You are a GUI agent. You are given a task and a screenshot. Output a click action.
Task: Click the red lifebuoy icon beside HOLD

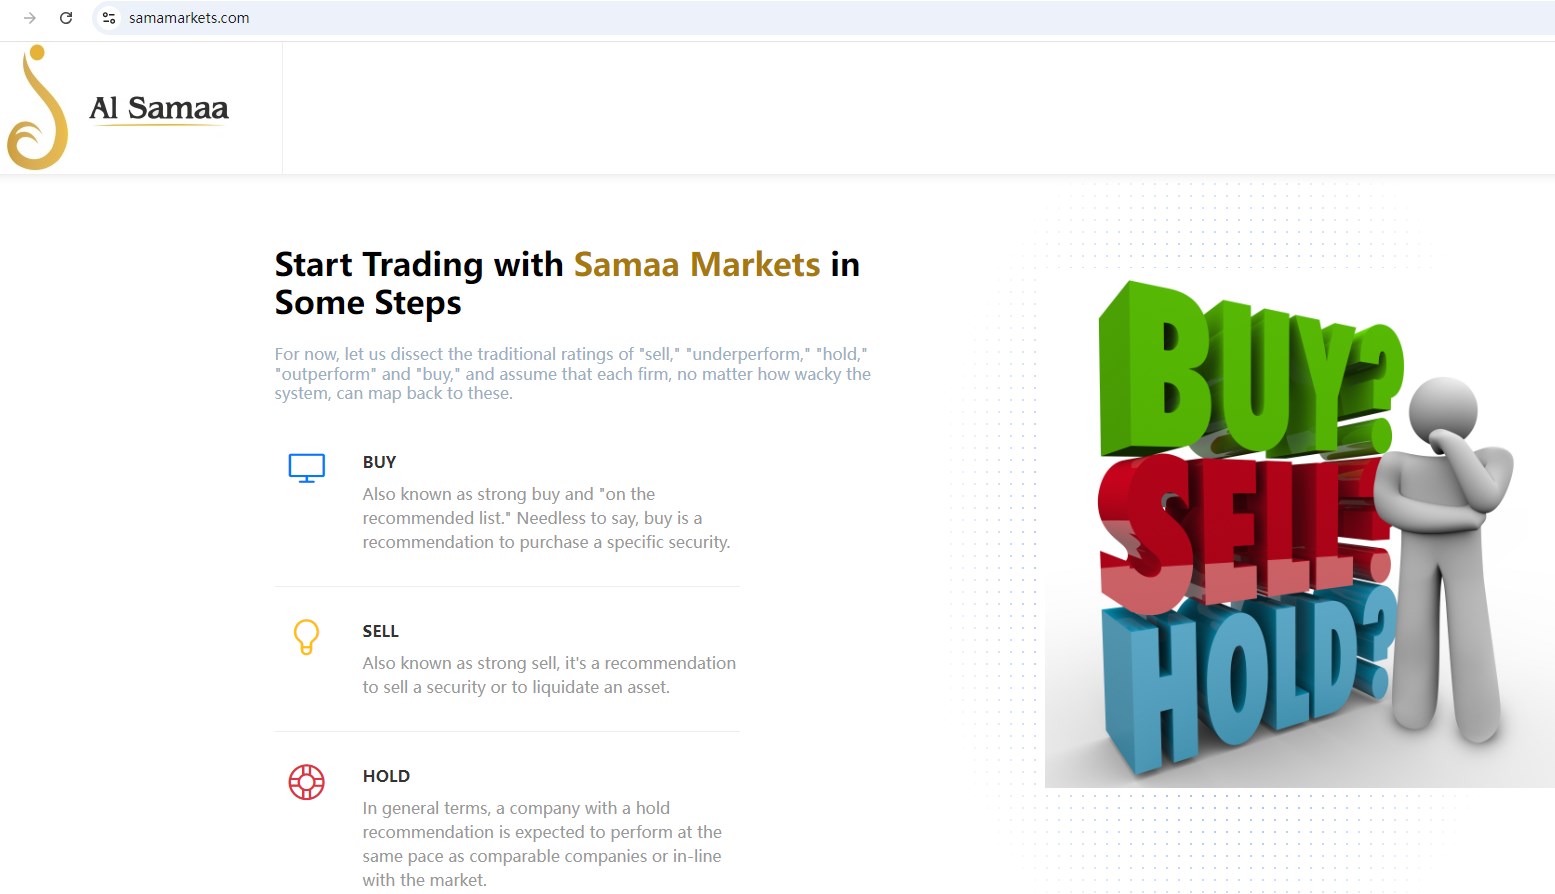coord(306,781)
